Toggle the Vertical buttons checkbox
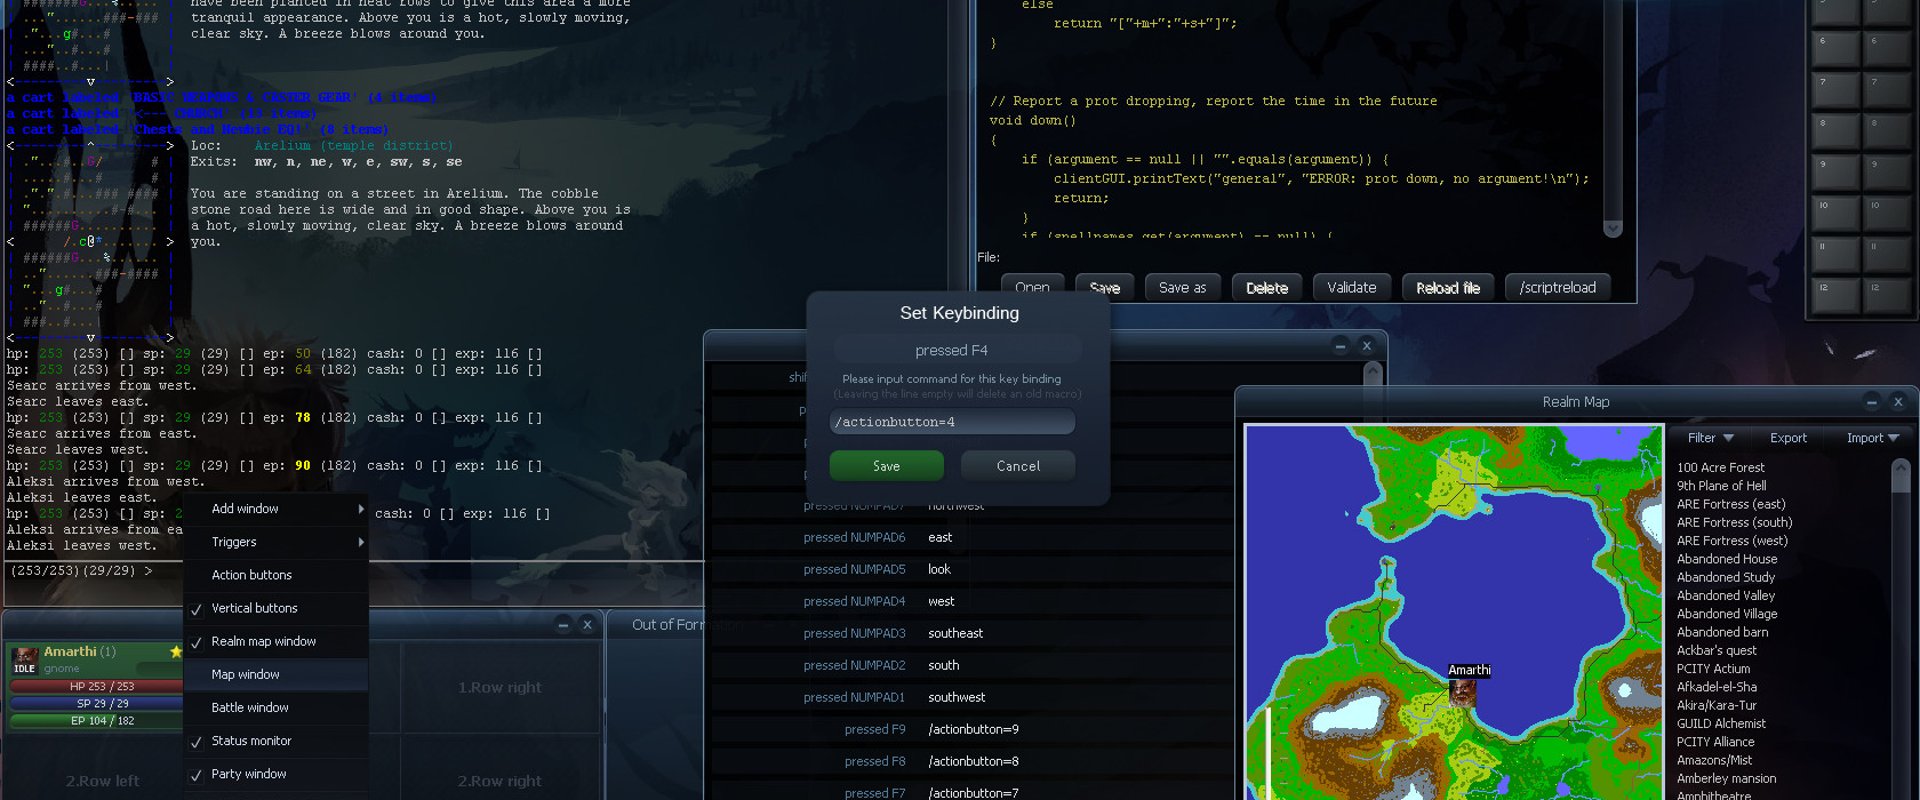 tap(196, 609)
